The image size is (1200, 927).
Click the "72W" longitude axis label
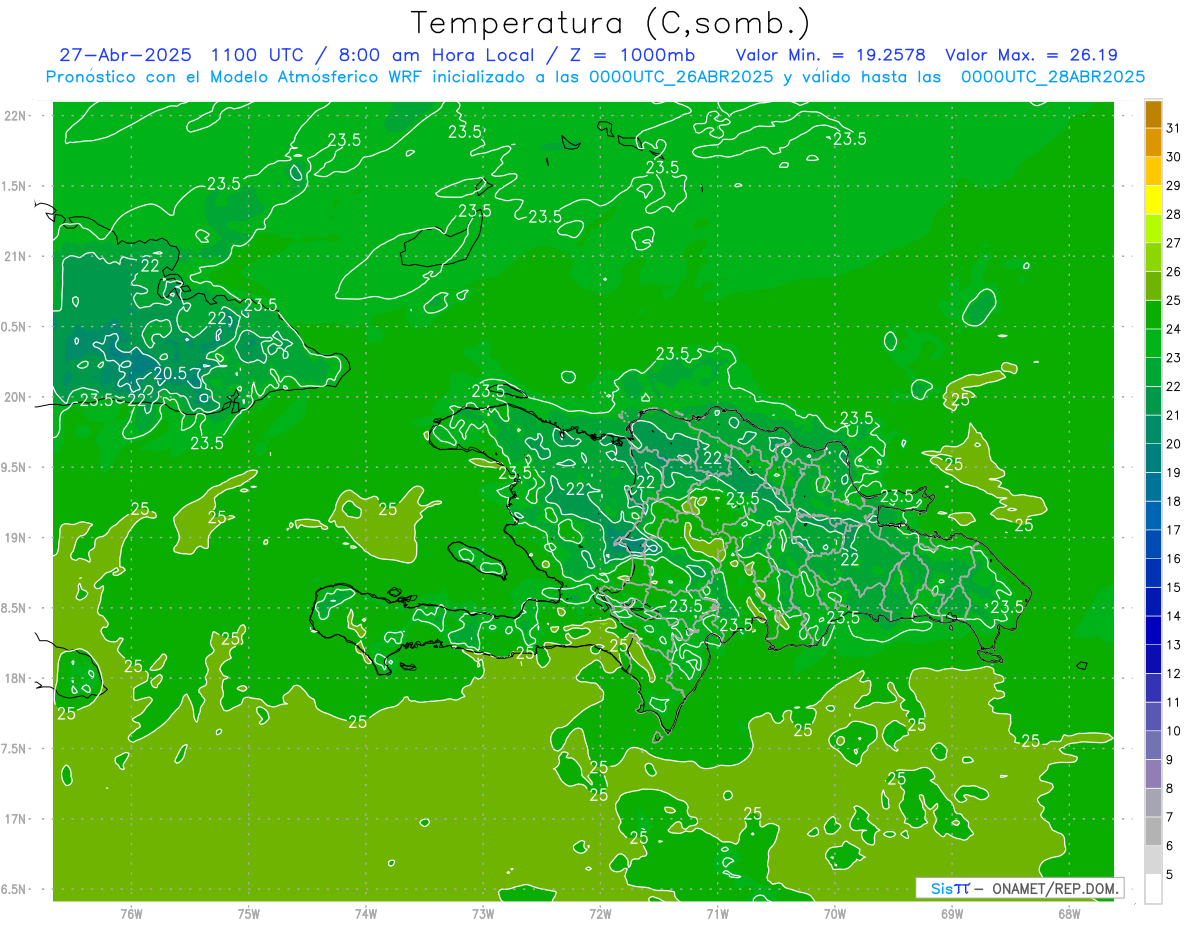pos(600,914)
